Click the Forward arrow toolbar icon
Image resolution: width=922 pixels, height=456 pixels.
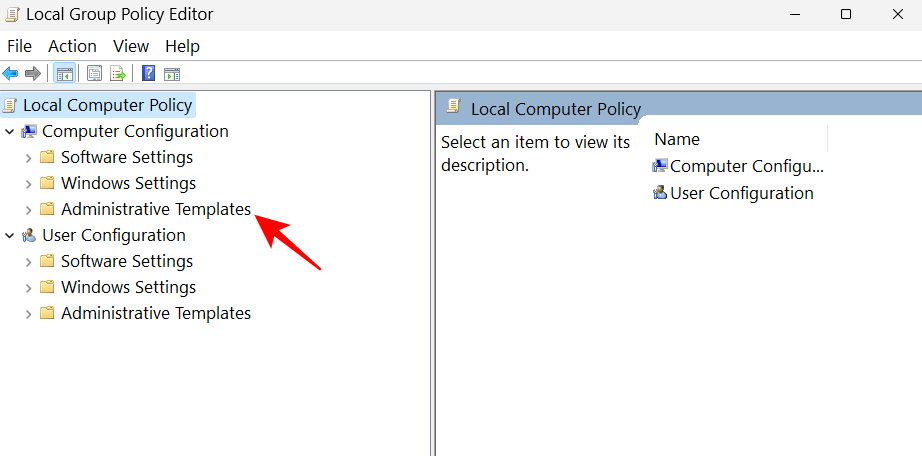tap(33, 73)
